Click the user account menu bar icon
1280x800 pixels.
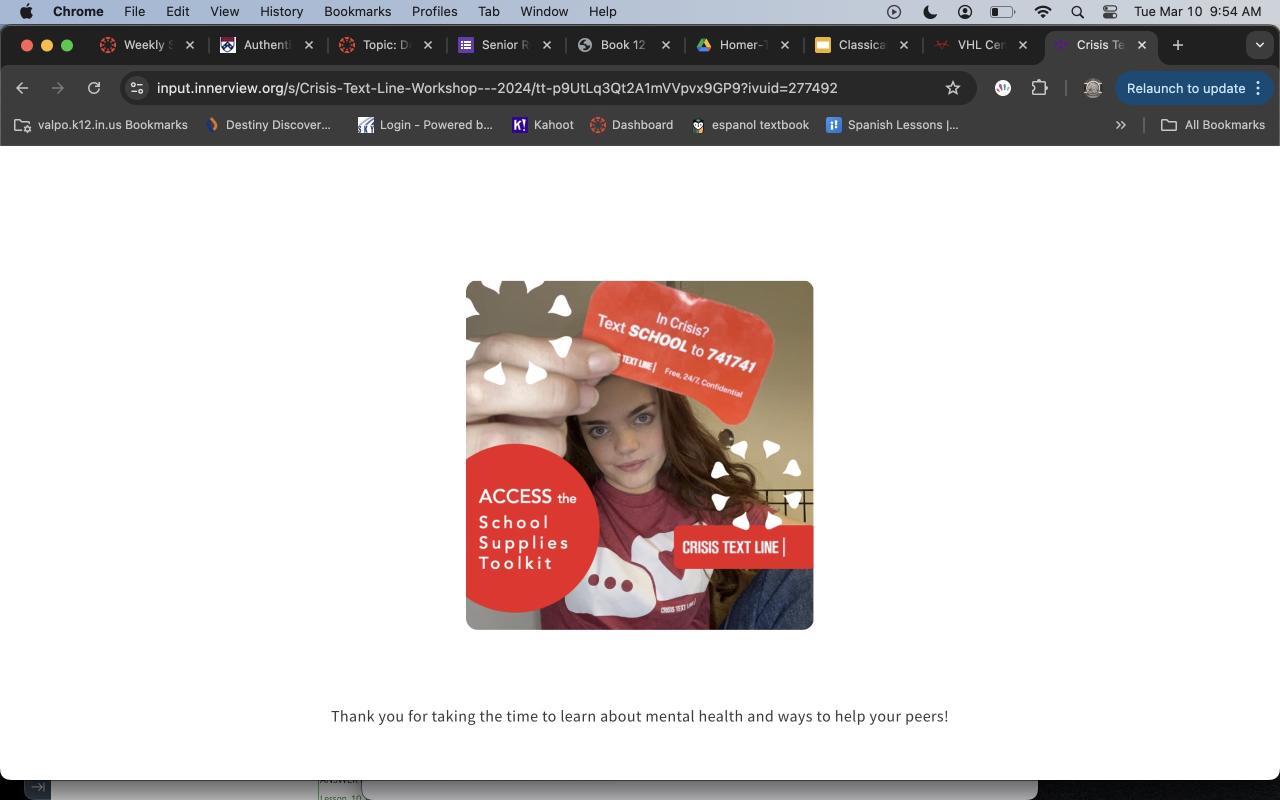pyautogui.click(x=965, y=12)
